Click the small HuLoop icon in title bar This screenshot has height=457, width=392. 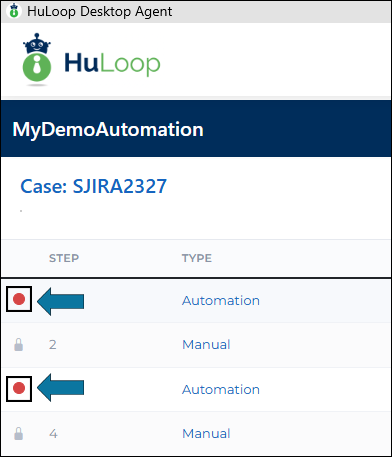14,11
